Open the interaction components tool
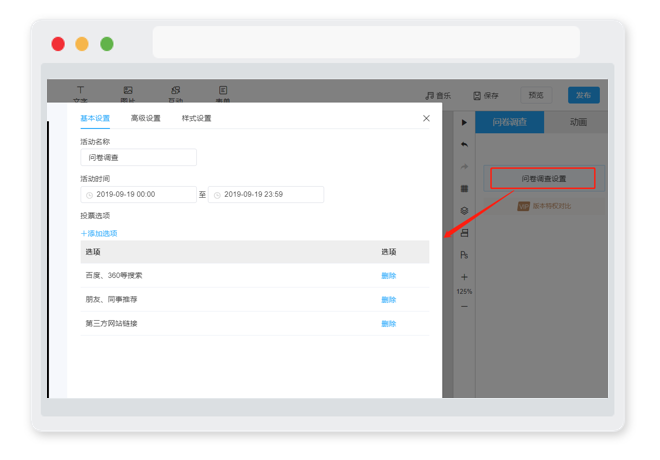660x460 pixels. (x=176, y=94)
